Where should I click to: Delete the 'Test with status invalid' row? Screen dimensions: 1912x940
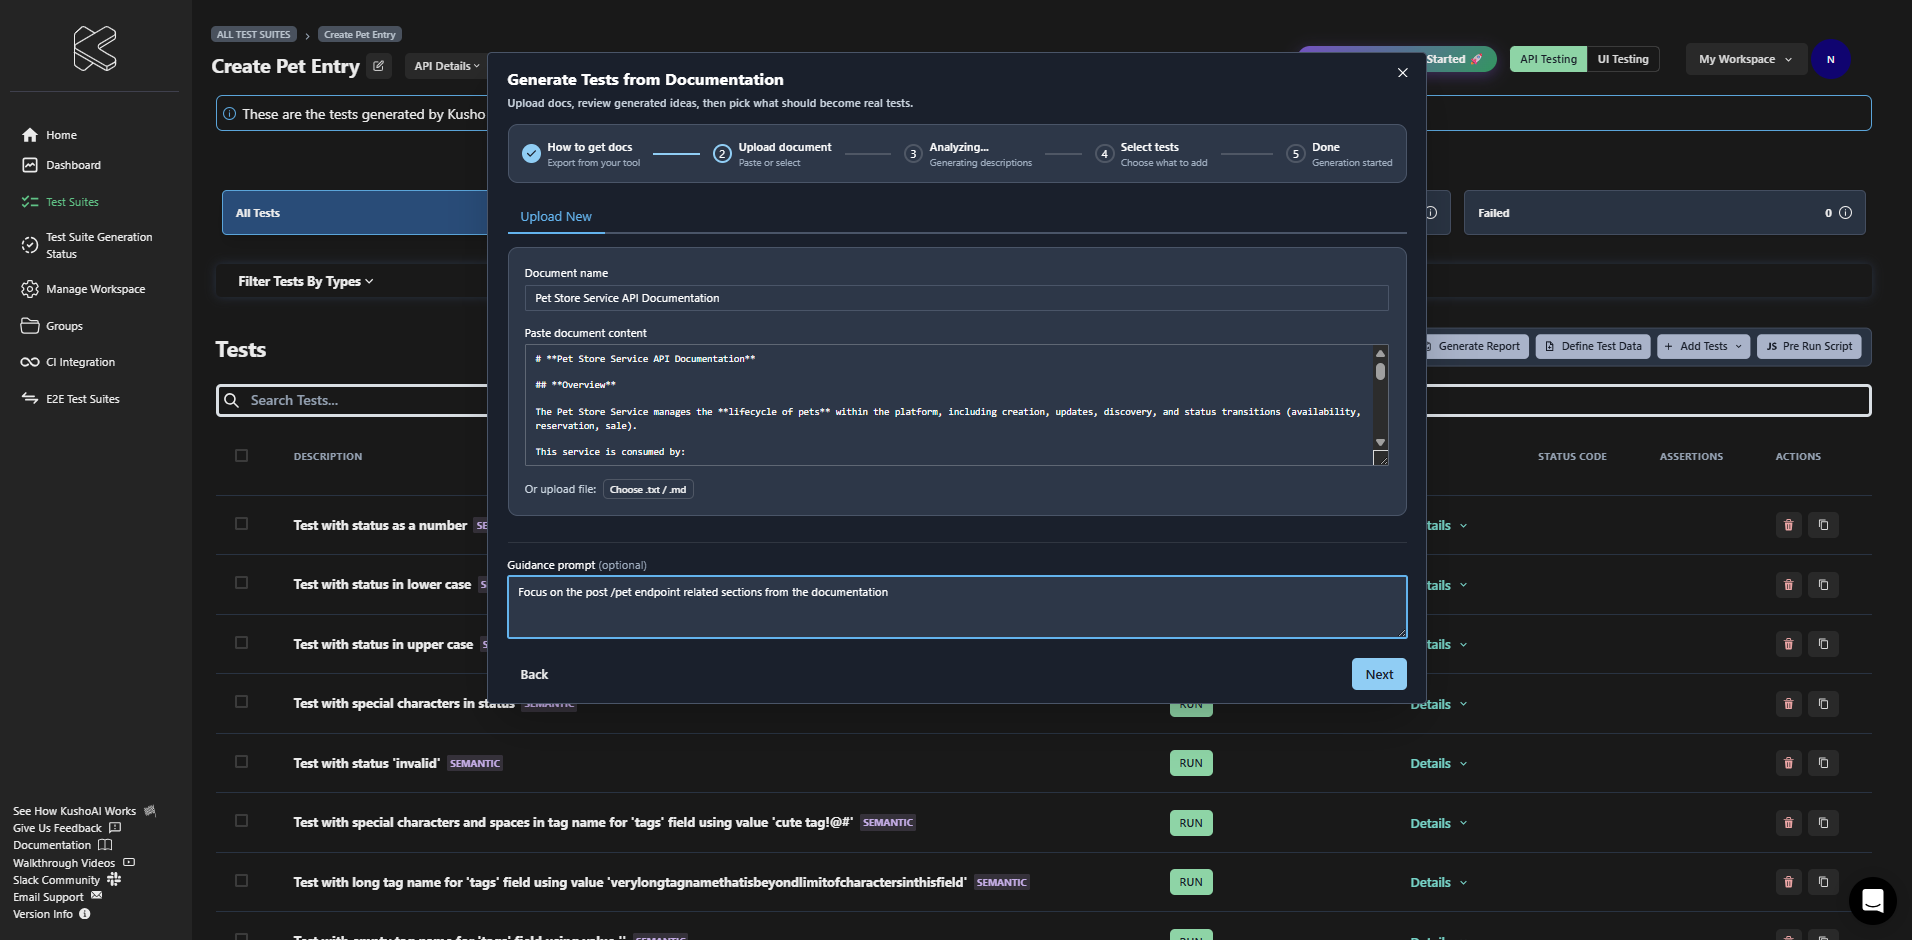(1788, 763)
